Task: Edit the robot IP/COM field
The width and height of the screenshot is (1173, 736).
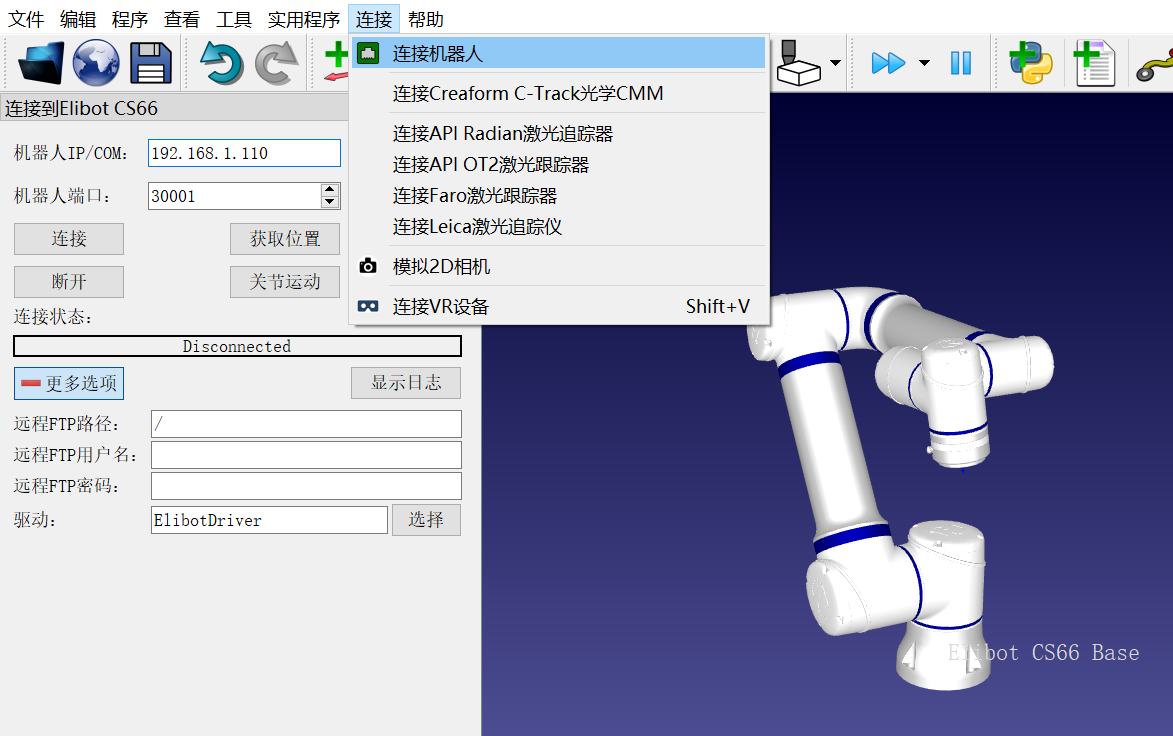Action: point(244,153)
